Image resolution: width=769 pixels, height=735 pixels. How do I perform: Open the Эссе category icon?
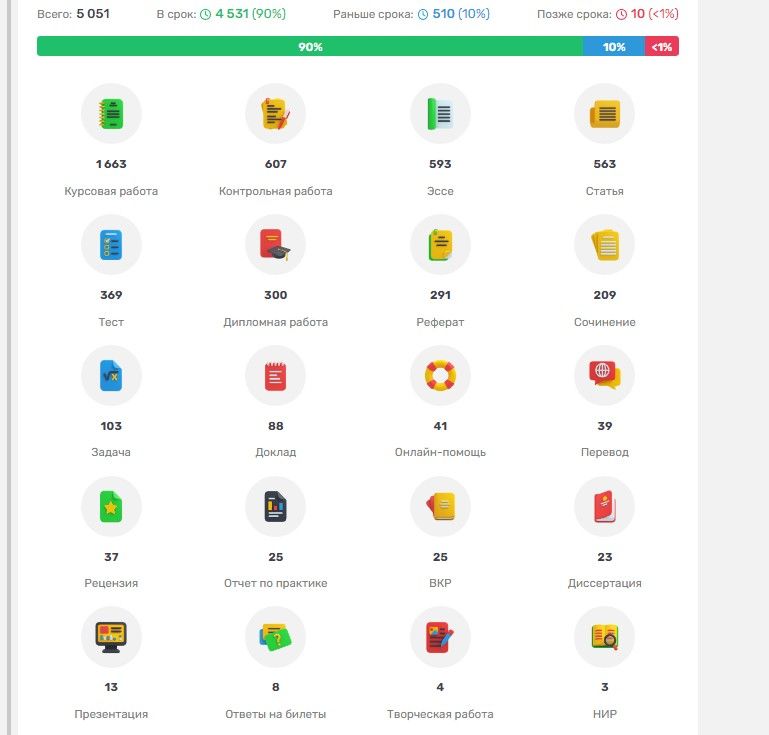point(440,114)
